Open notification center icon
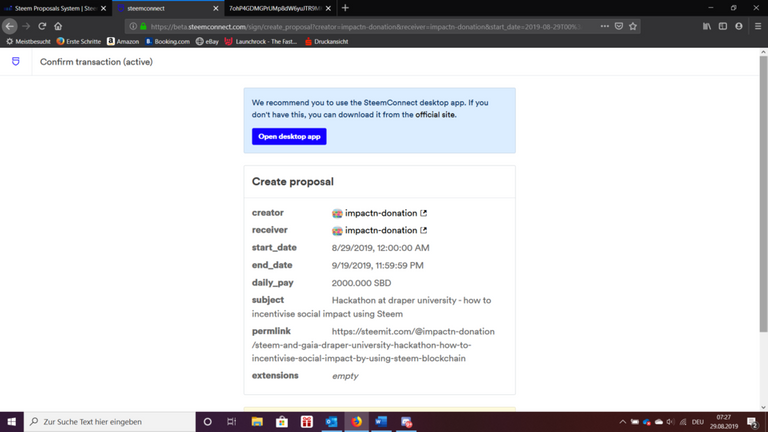Screen dimensions: 768x432 click(x=753, y=422)
